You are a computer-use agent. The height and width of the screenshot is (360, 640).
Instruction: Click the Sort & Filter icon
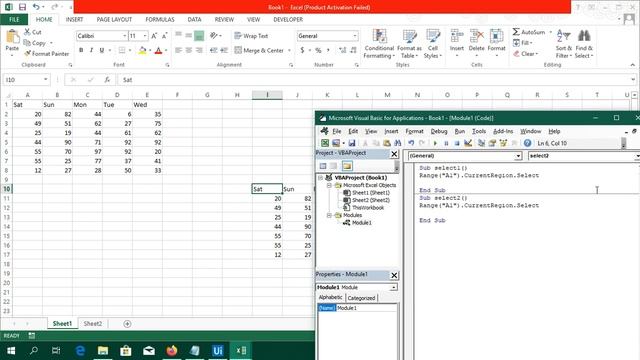point(564,36)
